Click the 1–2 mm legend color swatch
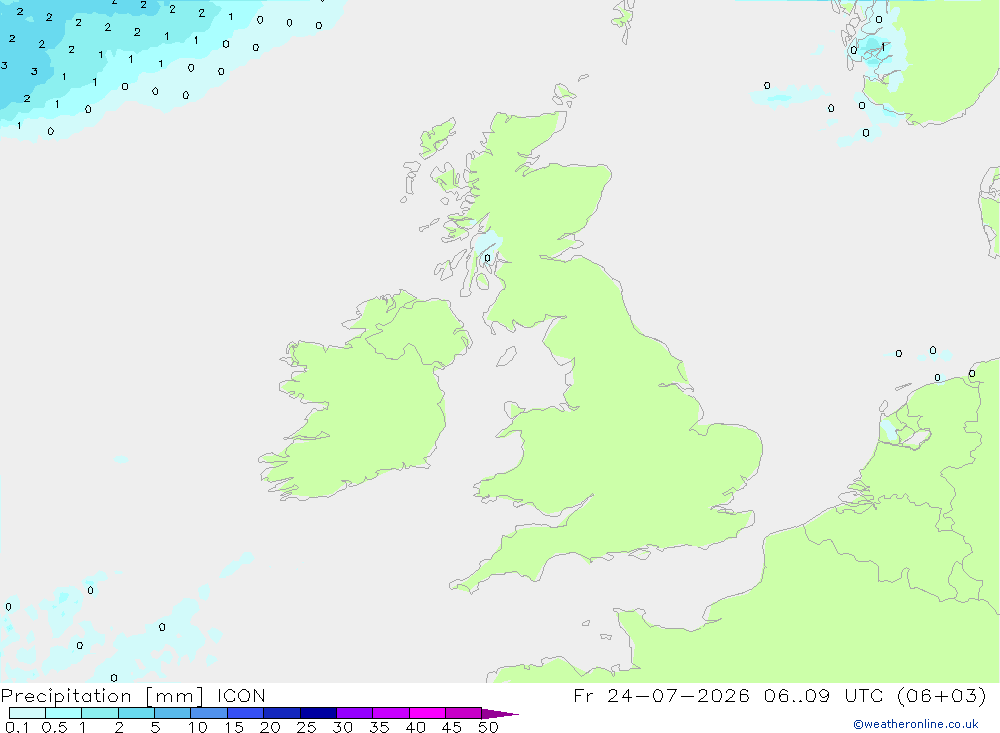Screen dimensions: 1000x733 (99, 713)
